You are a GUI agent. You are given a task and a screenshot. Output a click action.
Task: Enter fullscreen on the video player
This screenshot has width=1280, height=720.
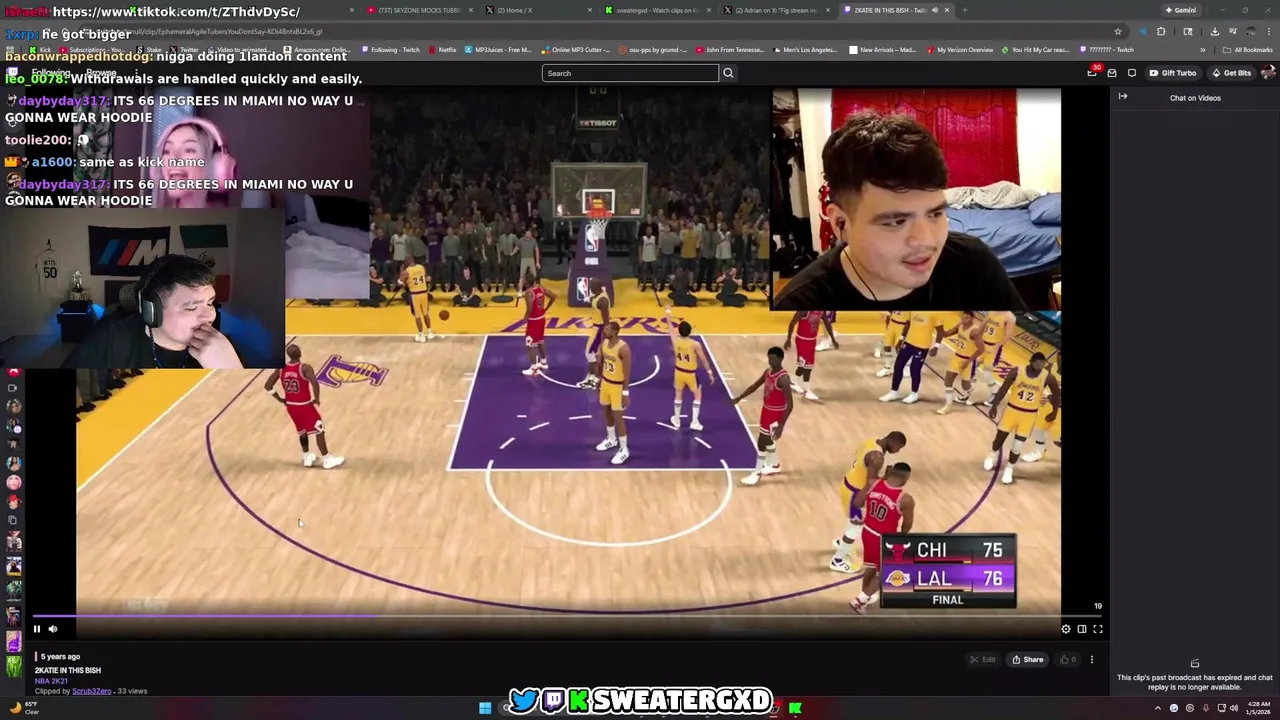(1098, 629)
